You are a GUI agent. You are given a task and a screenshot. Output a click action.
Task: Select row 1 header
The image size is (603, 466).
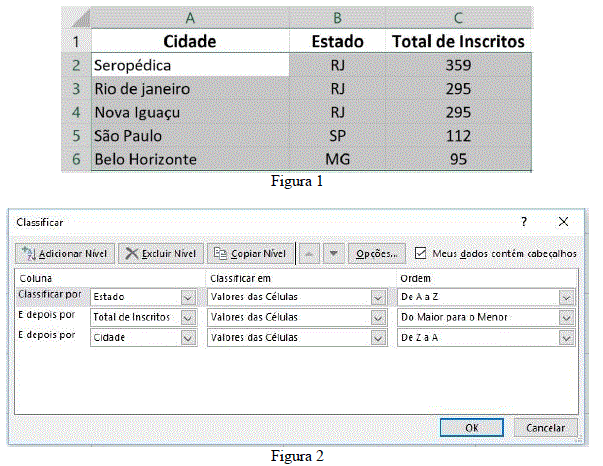76,42
